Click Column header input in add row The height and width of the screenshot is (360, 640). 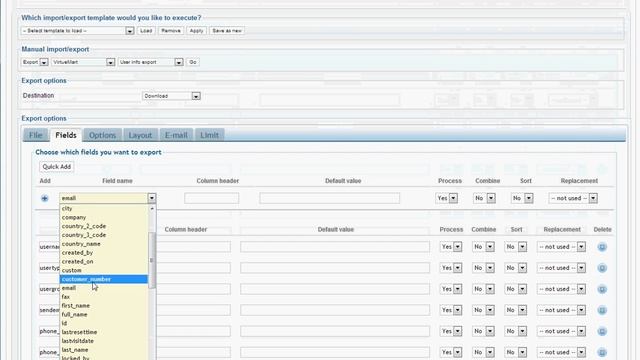tap(211, 198)
